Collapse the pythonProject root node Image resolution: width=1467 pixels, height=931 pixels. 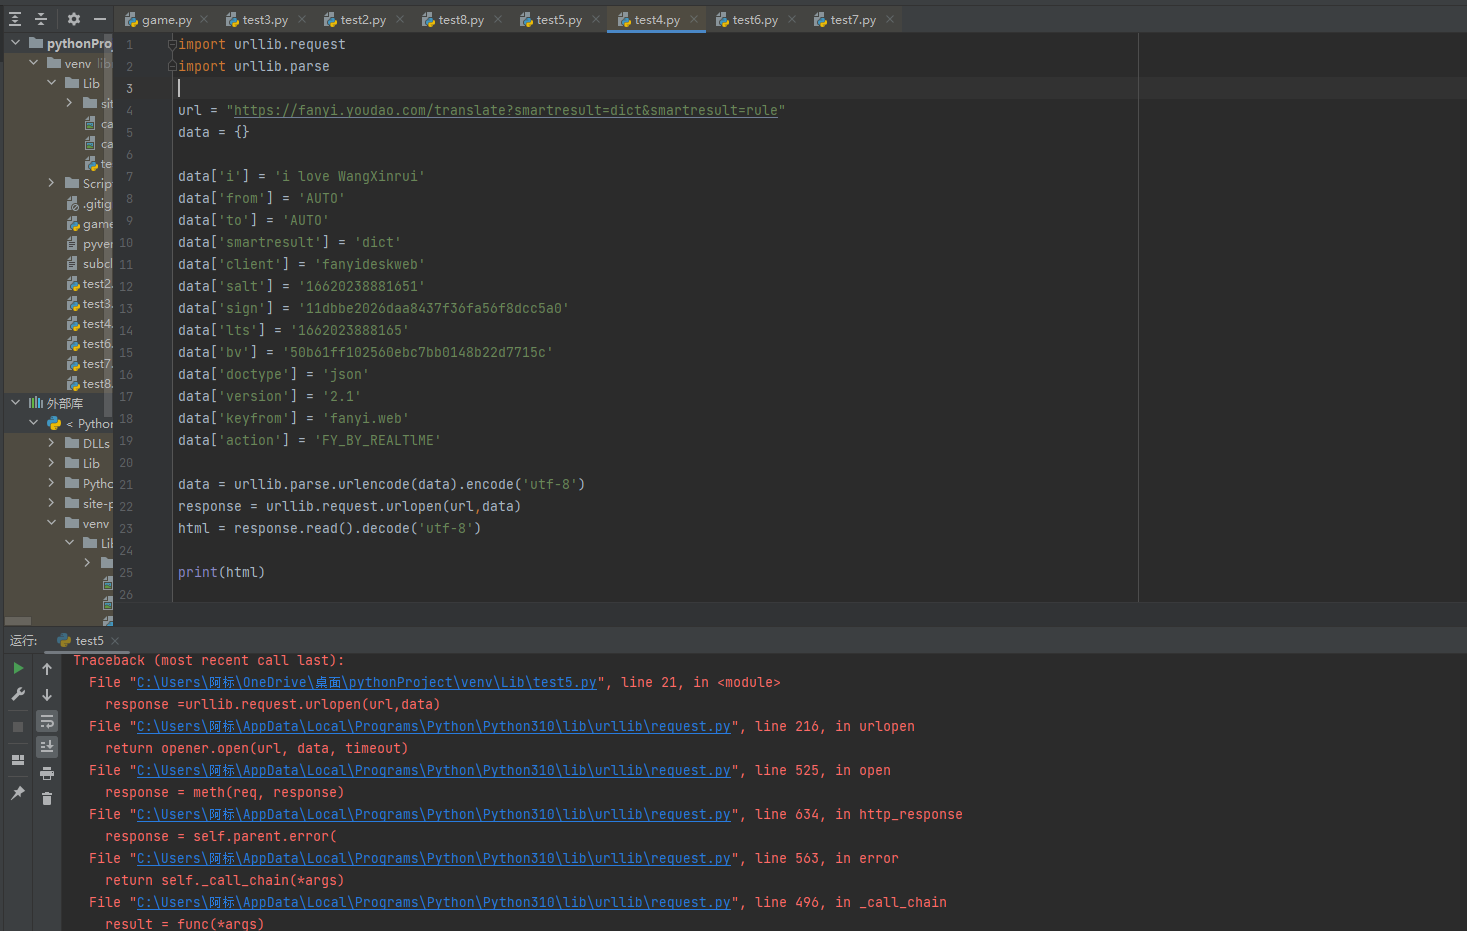[x=16, y=43]
